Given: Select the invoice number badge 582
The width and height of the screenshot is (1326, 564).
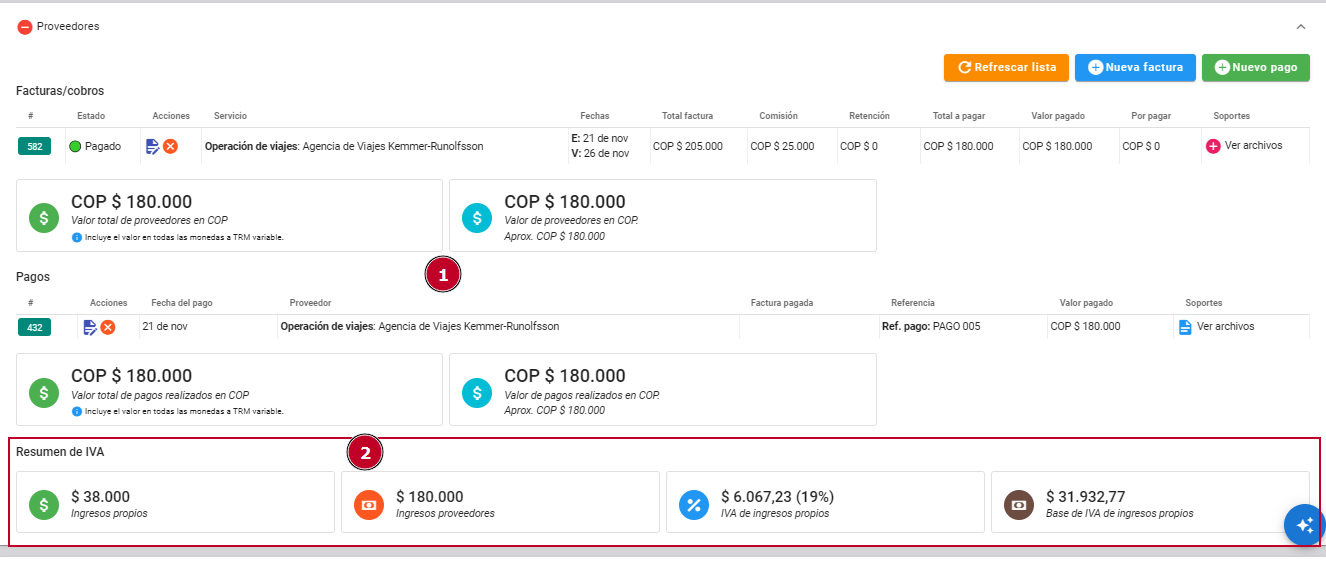Looking at the screenshot, I should [x=35, y=147].
